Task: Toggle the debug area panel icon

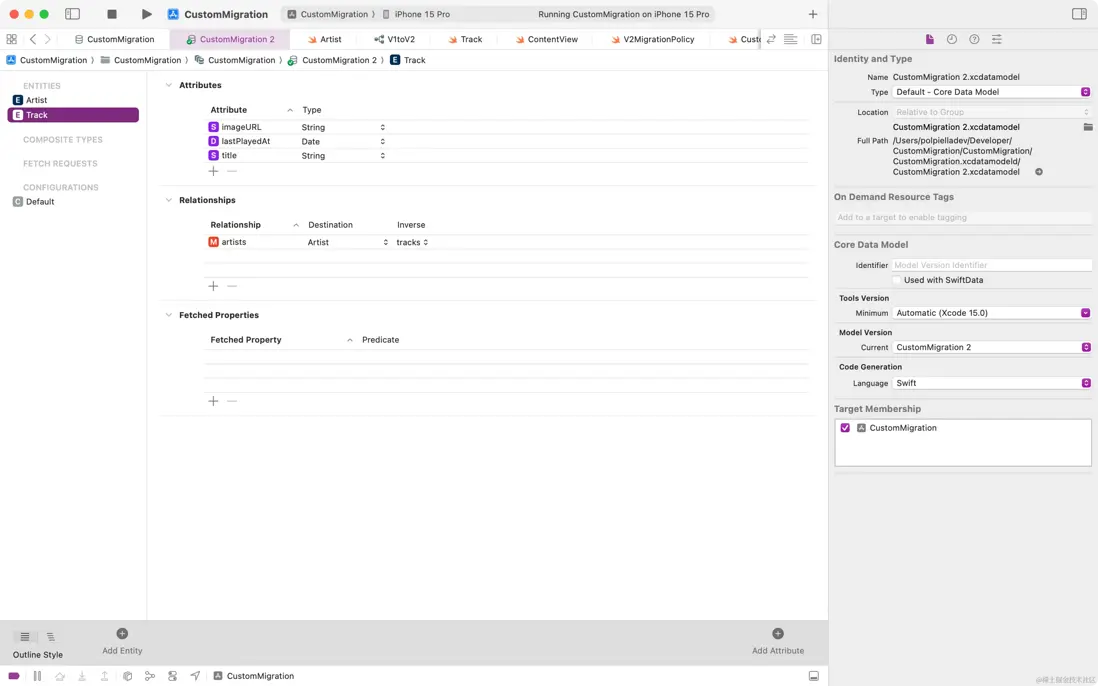Action: 814,676
